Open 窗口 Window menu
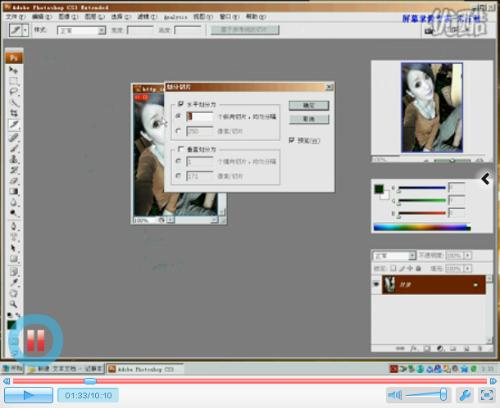Screen dimensions: 500x408 229,17
